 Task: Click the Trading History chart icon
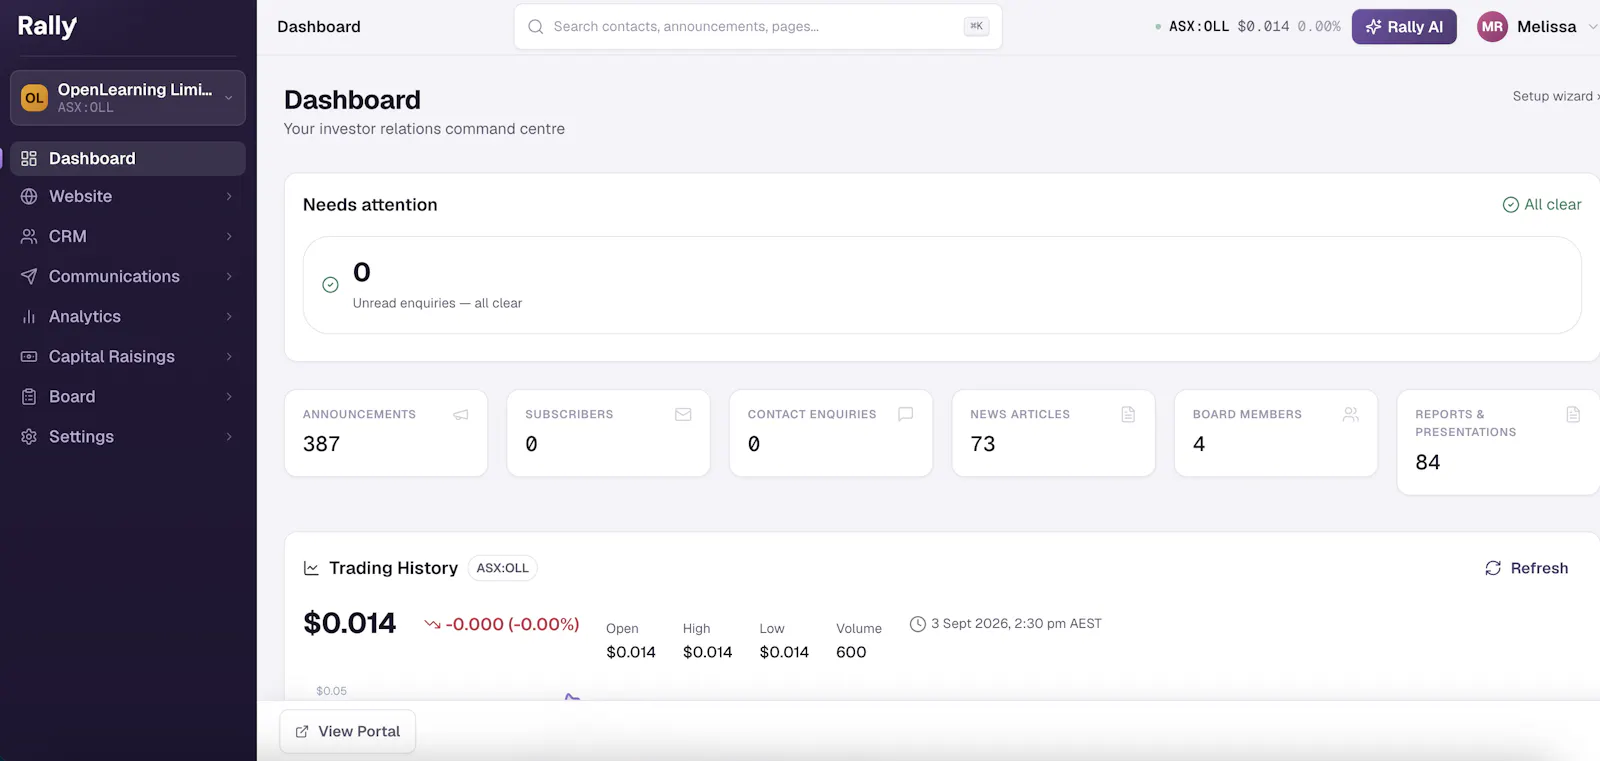(x=311, y=568)
